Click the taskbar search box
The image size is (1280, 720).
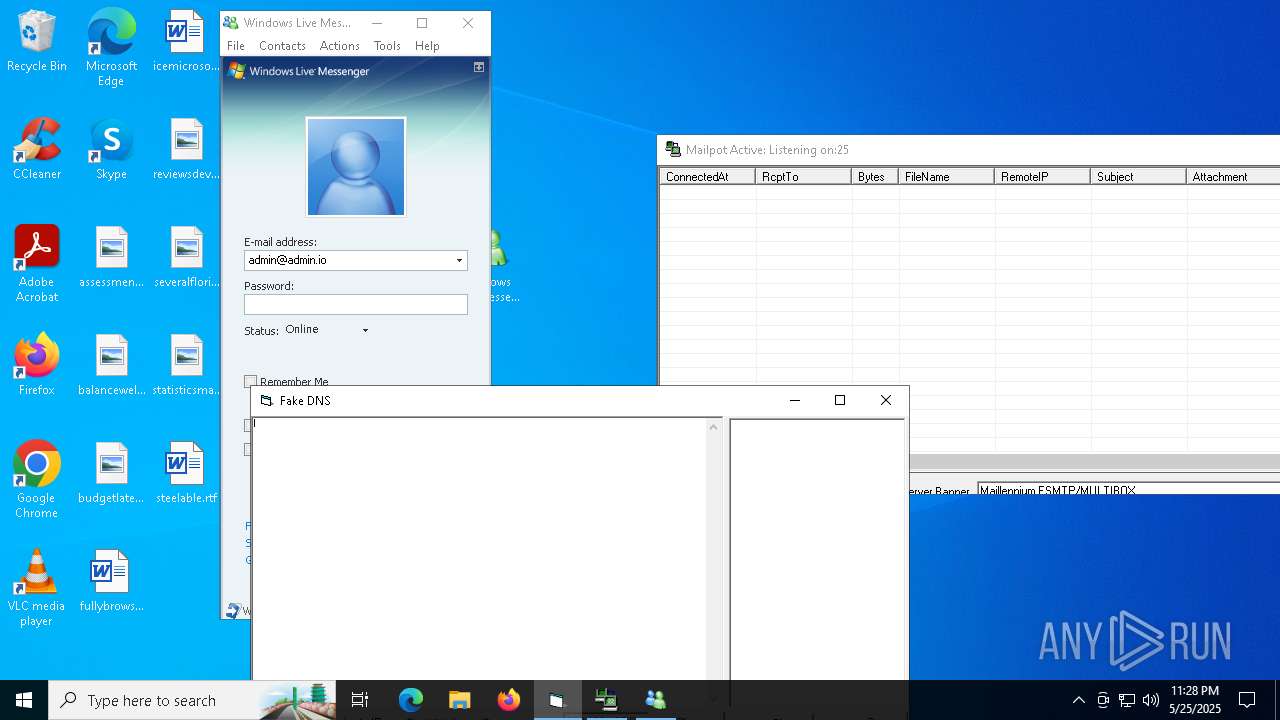(x=193, y=700)
